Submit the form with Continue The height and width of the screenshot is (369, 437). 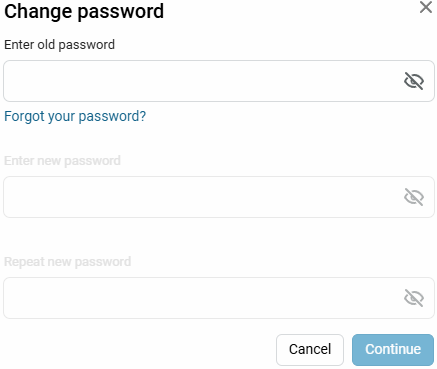pyautogui.click(x=393, y=350)
